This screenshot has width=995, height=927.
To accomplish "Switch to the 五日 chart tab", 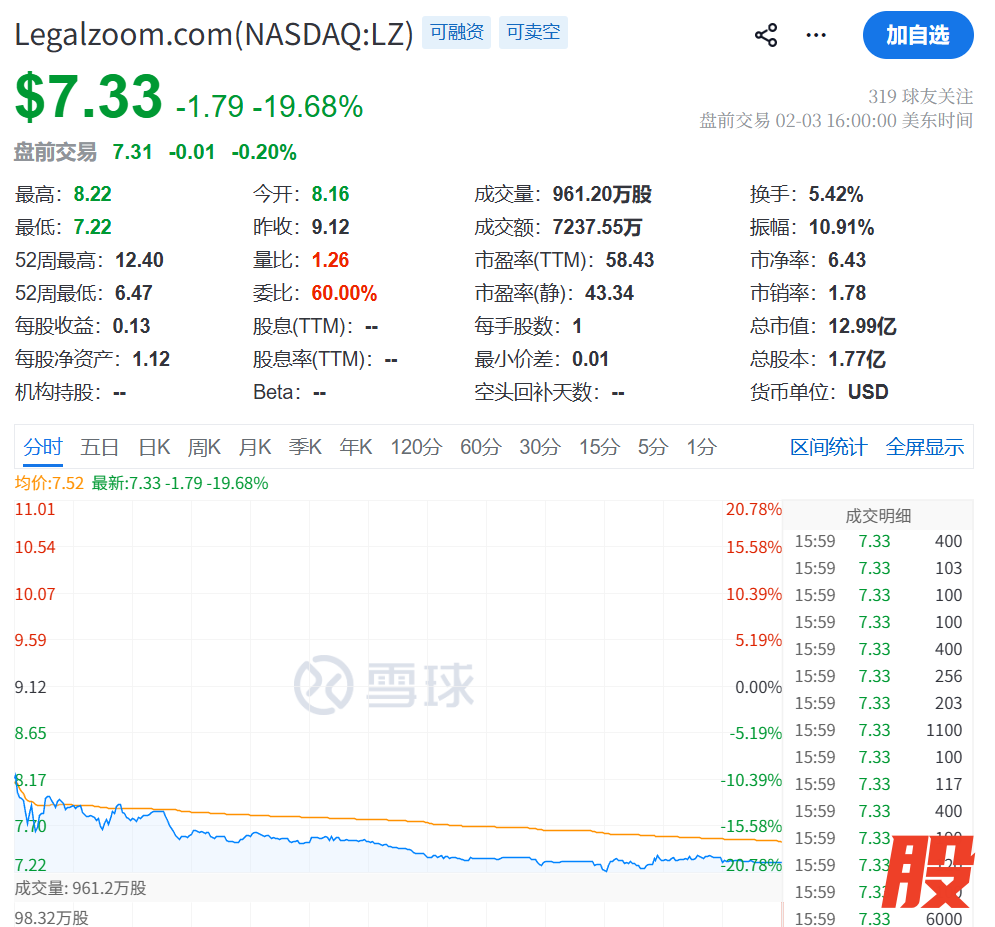I will coord(100,447).
